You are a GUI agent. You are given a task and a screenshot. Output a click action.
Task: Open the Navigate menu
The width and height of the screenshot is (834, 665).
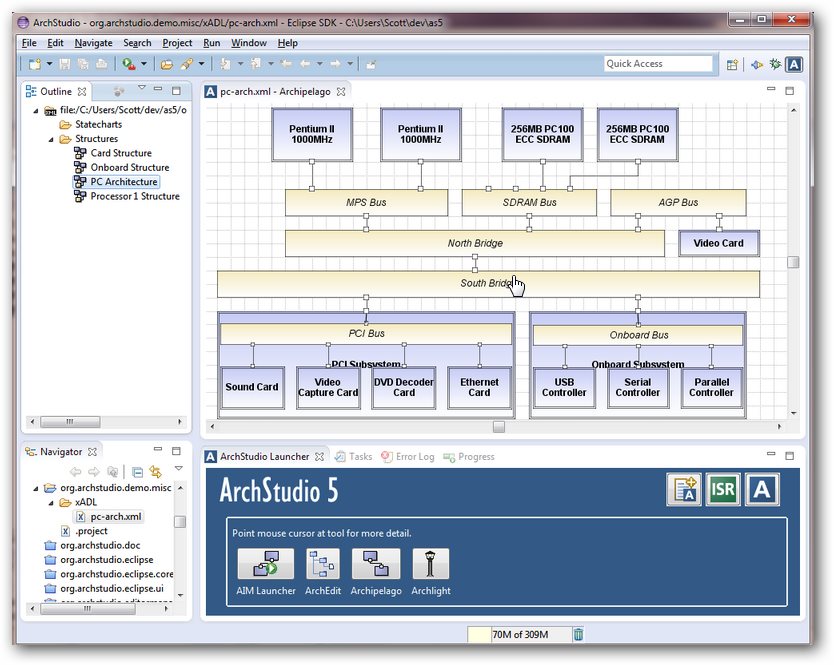click(x=94, y=43)
